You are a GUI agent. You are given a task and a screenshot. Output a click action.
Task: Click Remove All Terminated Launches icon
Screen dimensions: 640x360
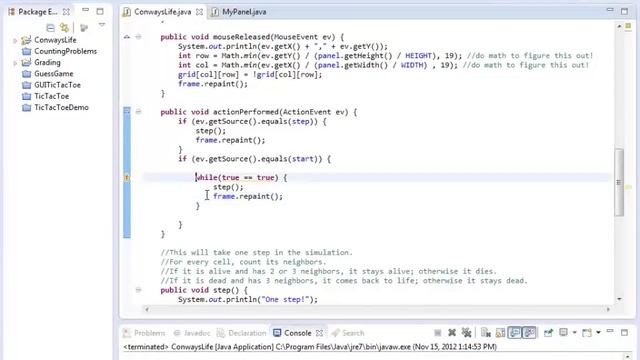click(466, 333)
